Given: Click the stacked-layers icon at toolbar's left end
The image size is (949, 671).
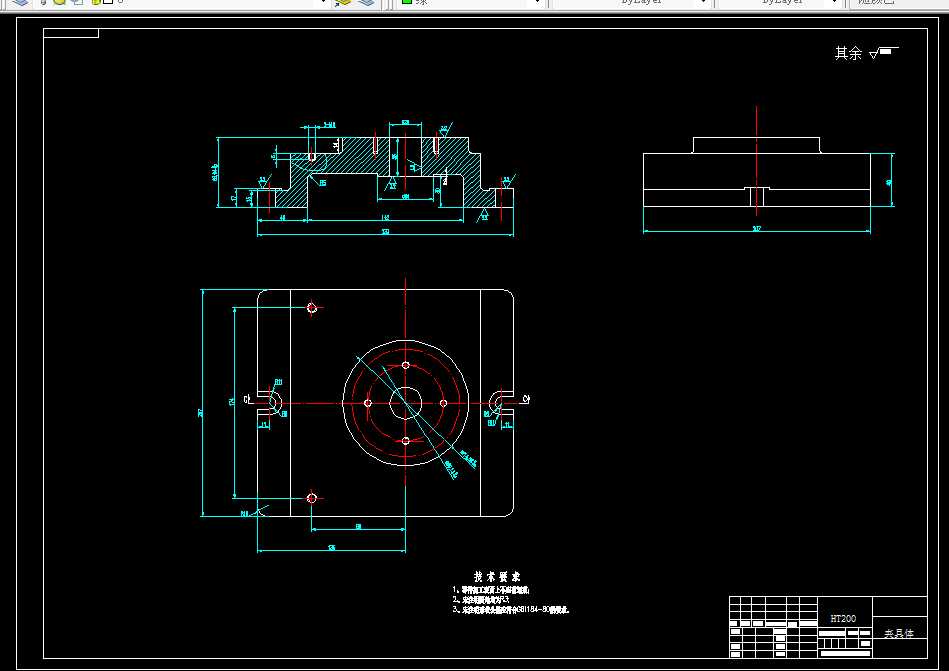Looking at the screenshot, I should point(21,2).
